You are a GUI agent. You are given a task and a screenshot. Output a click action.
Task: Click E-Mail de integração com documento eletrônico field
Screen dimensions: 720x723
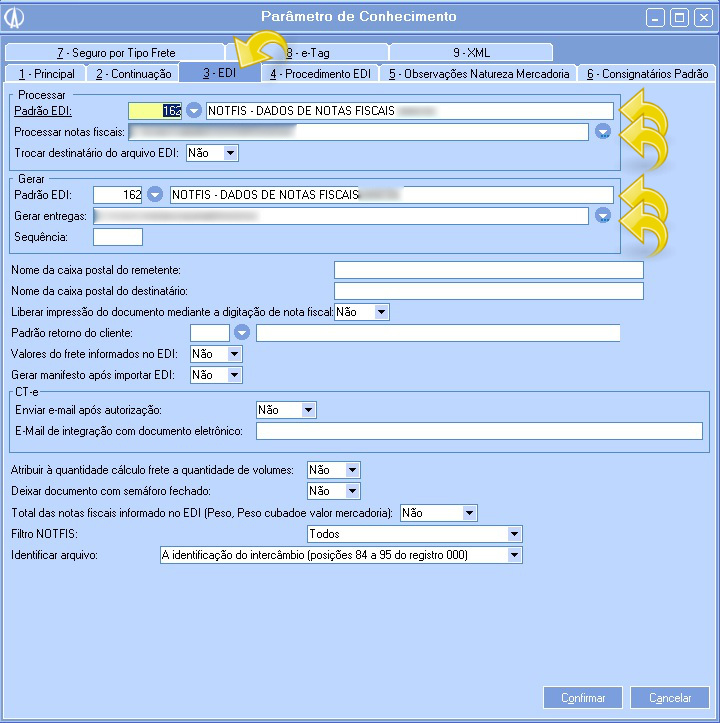click(479, 431)
